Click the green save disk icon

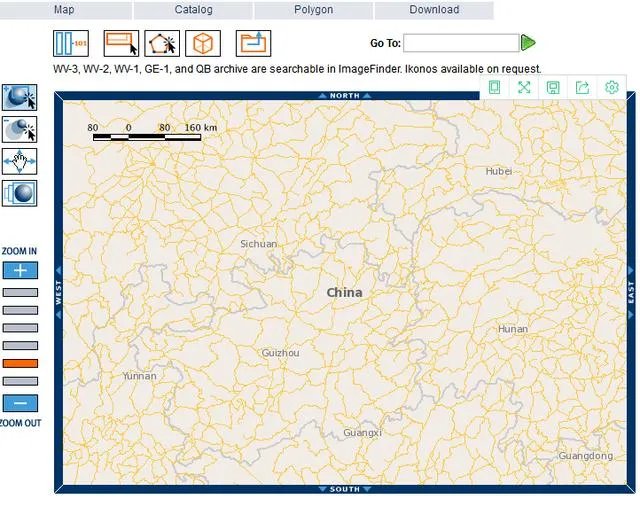point(553,88)
